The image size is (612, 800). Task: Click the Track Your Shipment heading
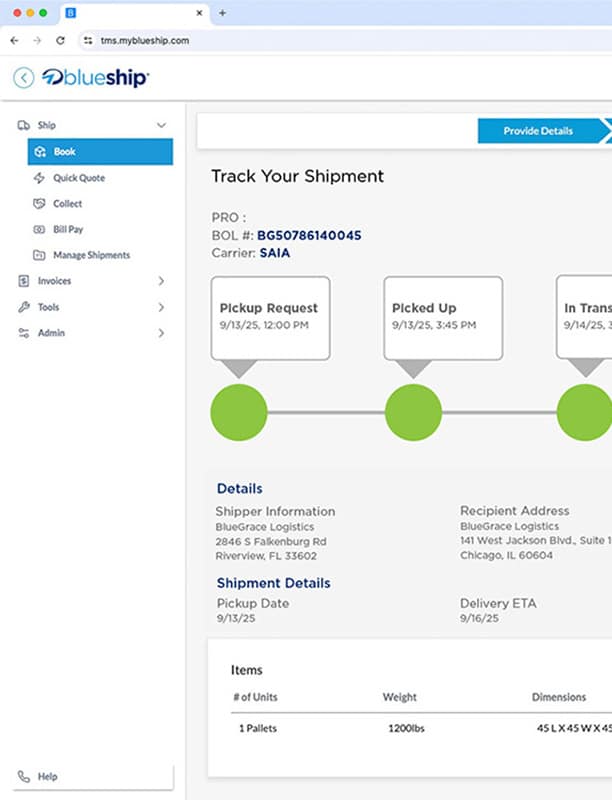pyautogui.click(x=297, y=176)
